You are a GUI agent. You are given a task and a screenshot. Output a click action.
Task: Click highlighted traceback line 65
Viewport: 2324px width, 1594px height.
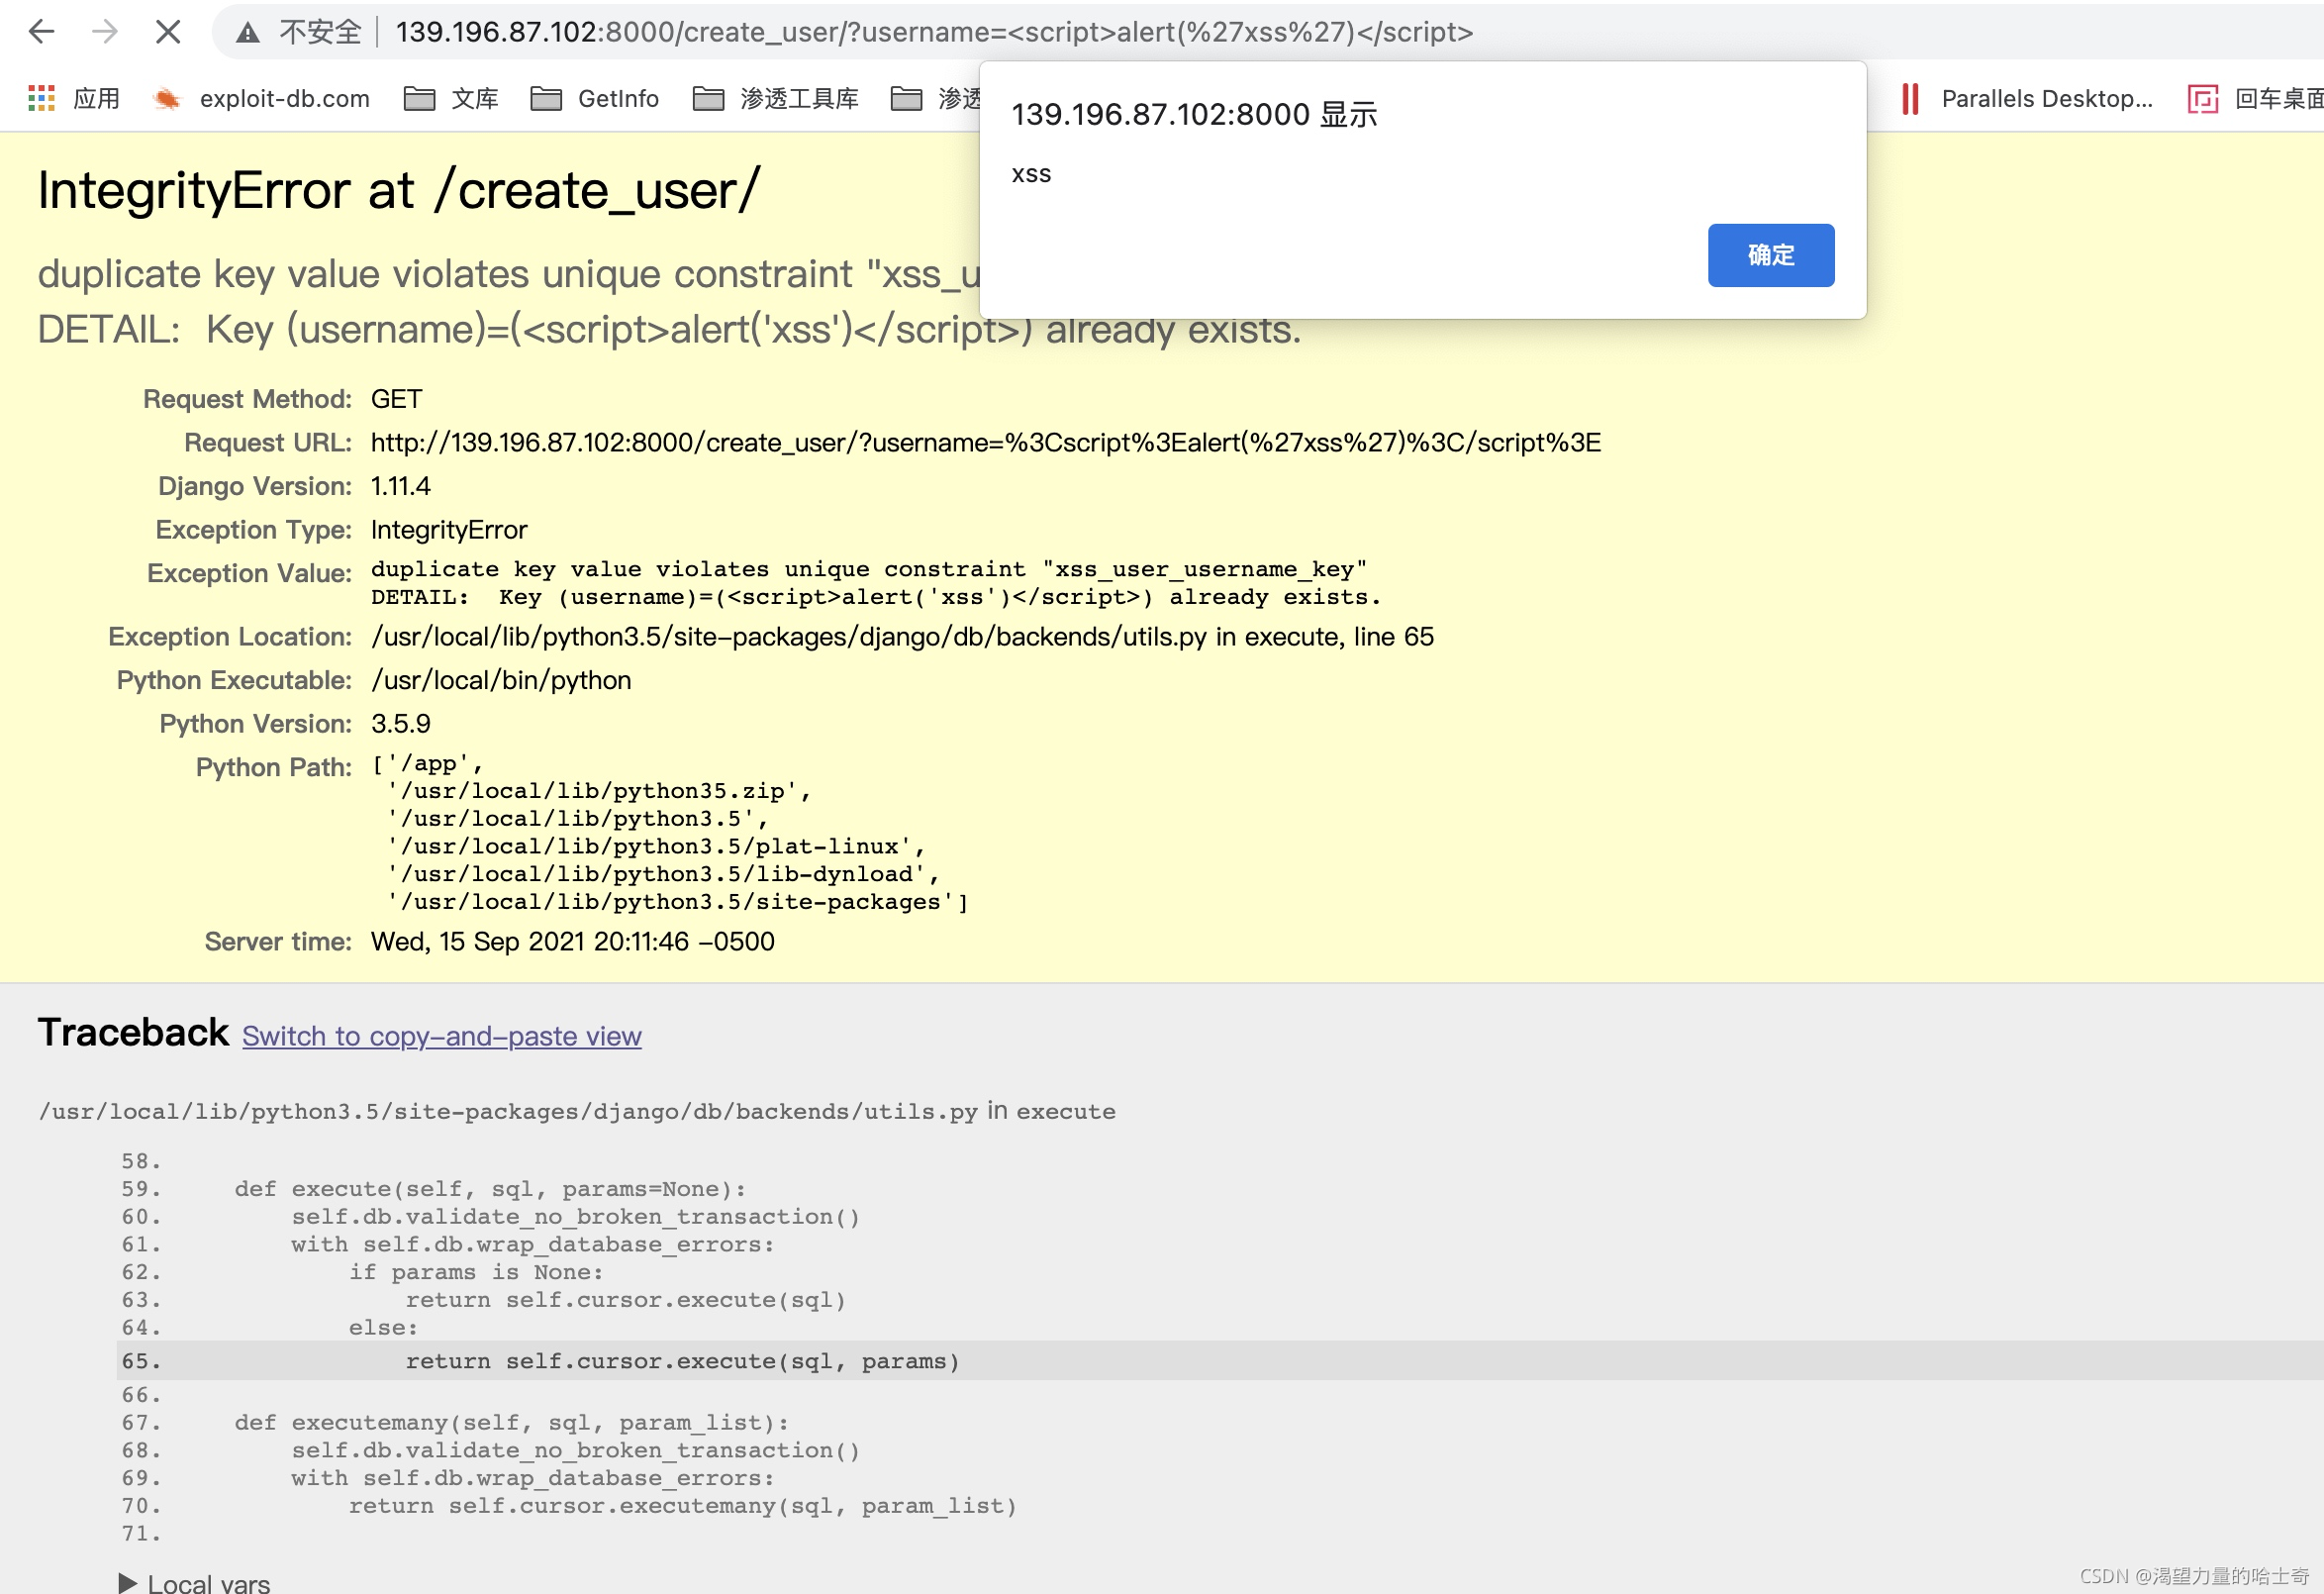click(x=1220, y=1361)
